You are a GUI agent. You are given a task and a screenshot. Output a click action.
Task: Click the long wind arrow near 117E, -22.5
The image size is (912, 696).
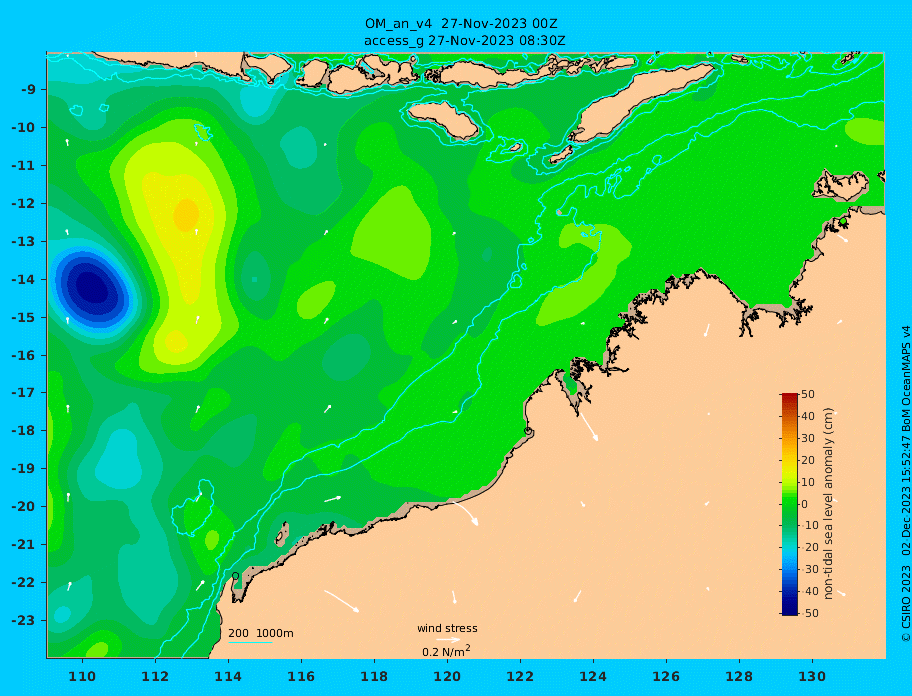click(341, 601)
